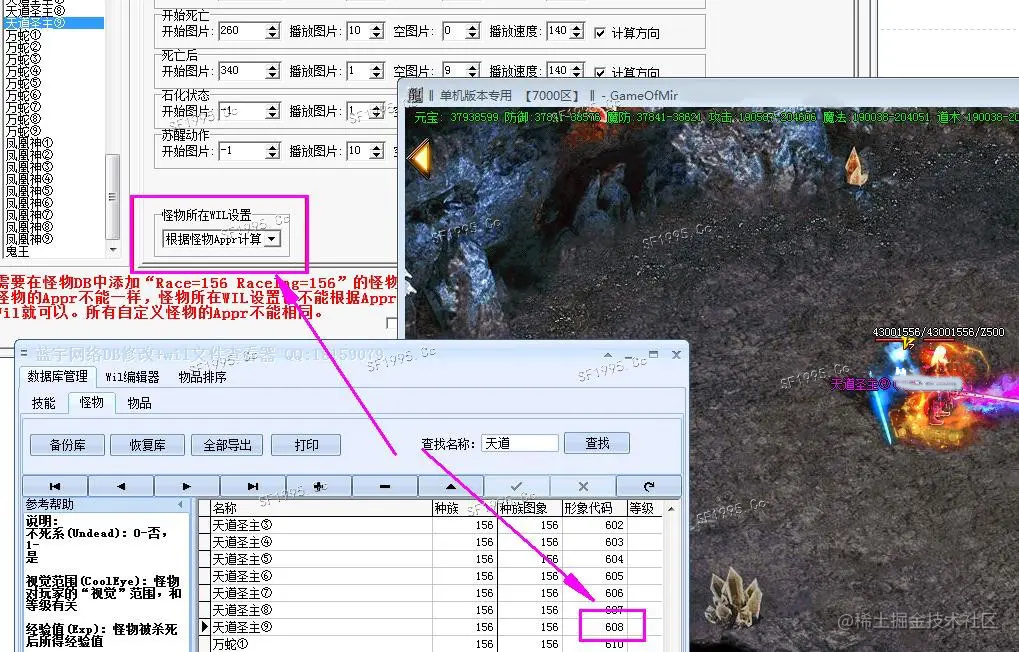Toggle 计算方向 checkbox in 开始死亡 group

(x=600, y=33)
